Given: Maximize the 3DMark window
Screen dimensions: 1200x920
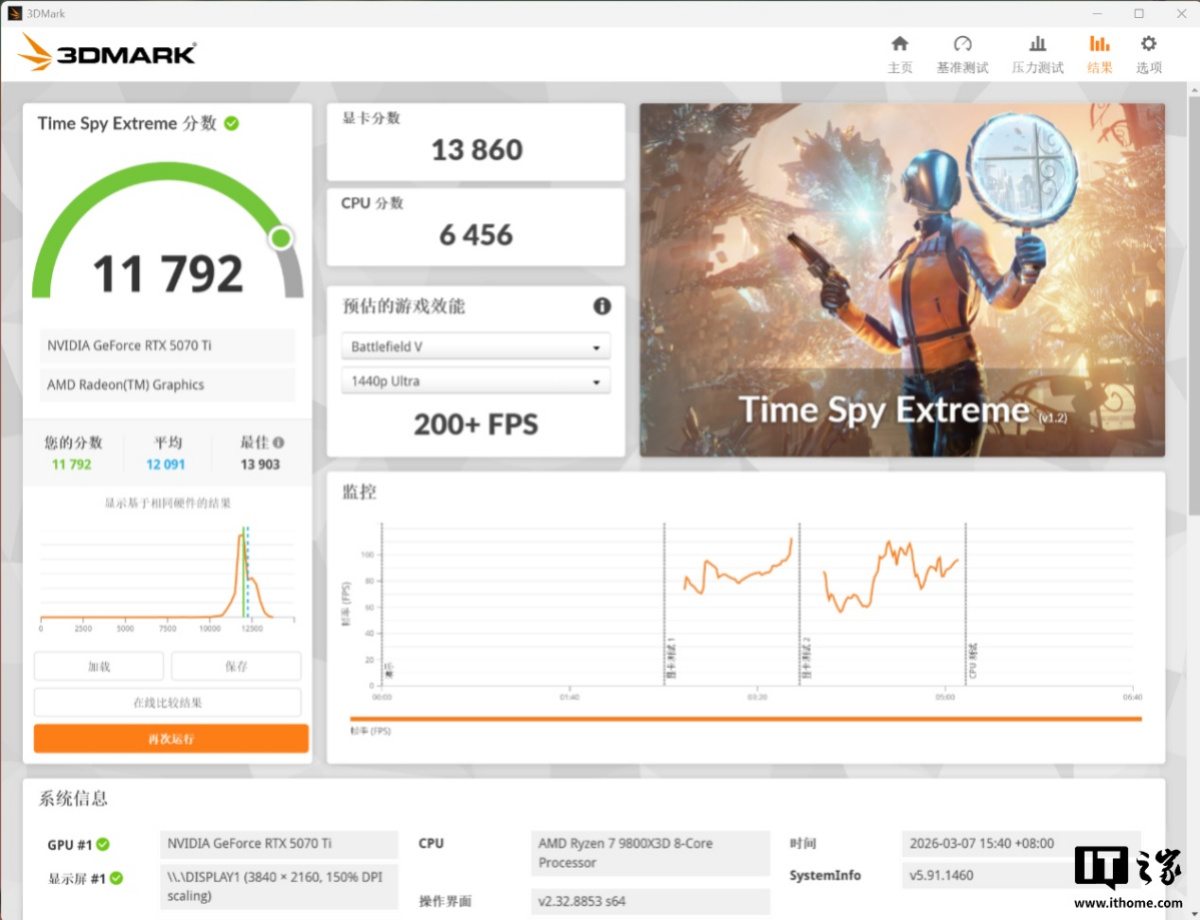Looking at the screenshot, I should coord(1139,13).
